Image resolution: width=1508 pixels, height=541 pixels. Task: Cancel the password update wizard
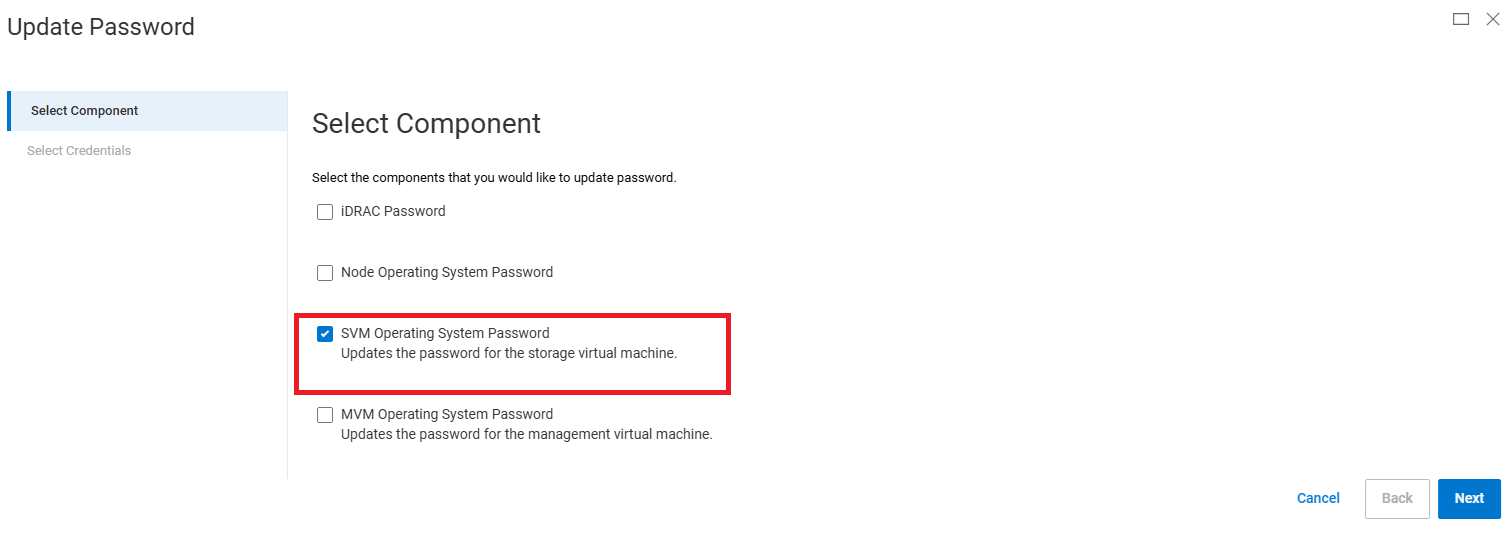pos(1318,498)
